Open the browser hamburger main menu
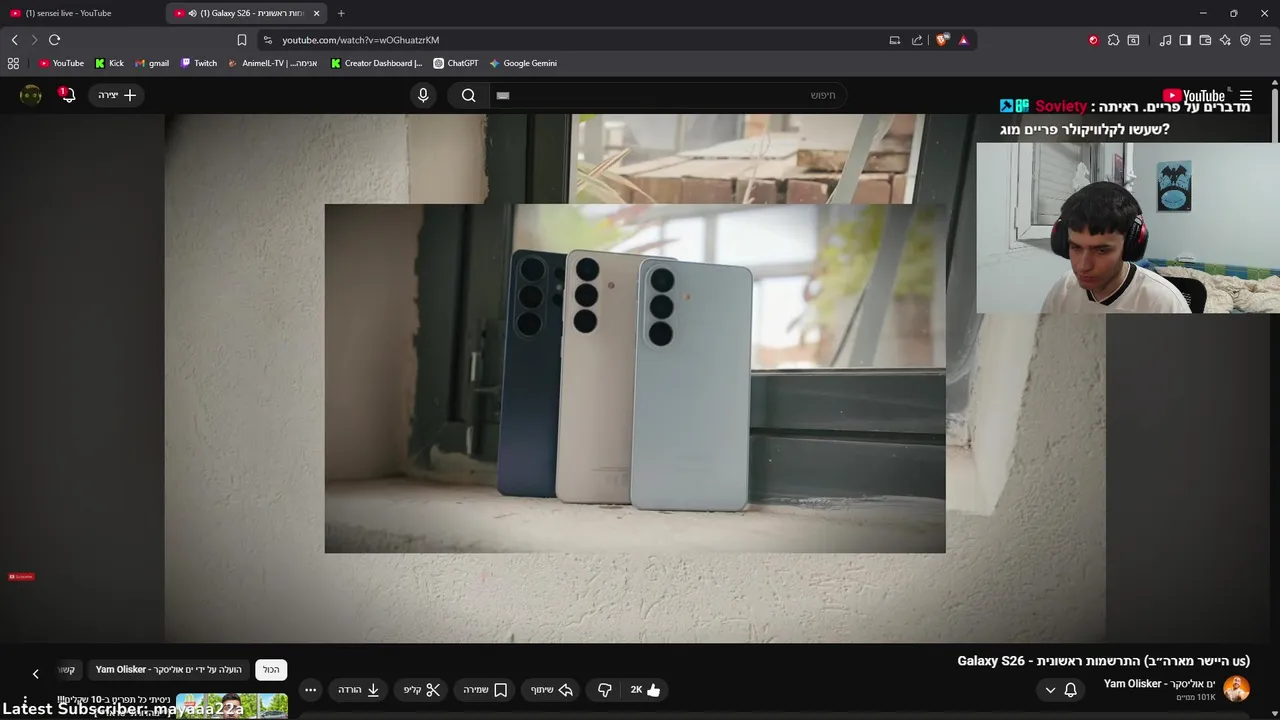 click(1265, 40)
